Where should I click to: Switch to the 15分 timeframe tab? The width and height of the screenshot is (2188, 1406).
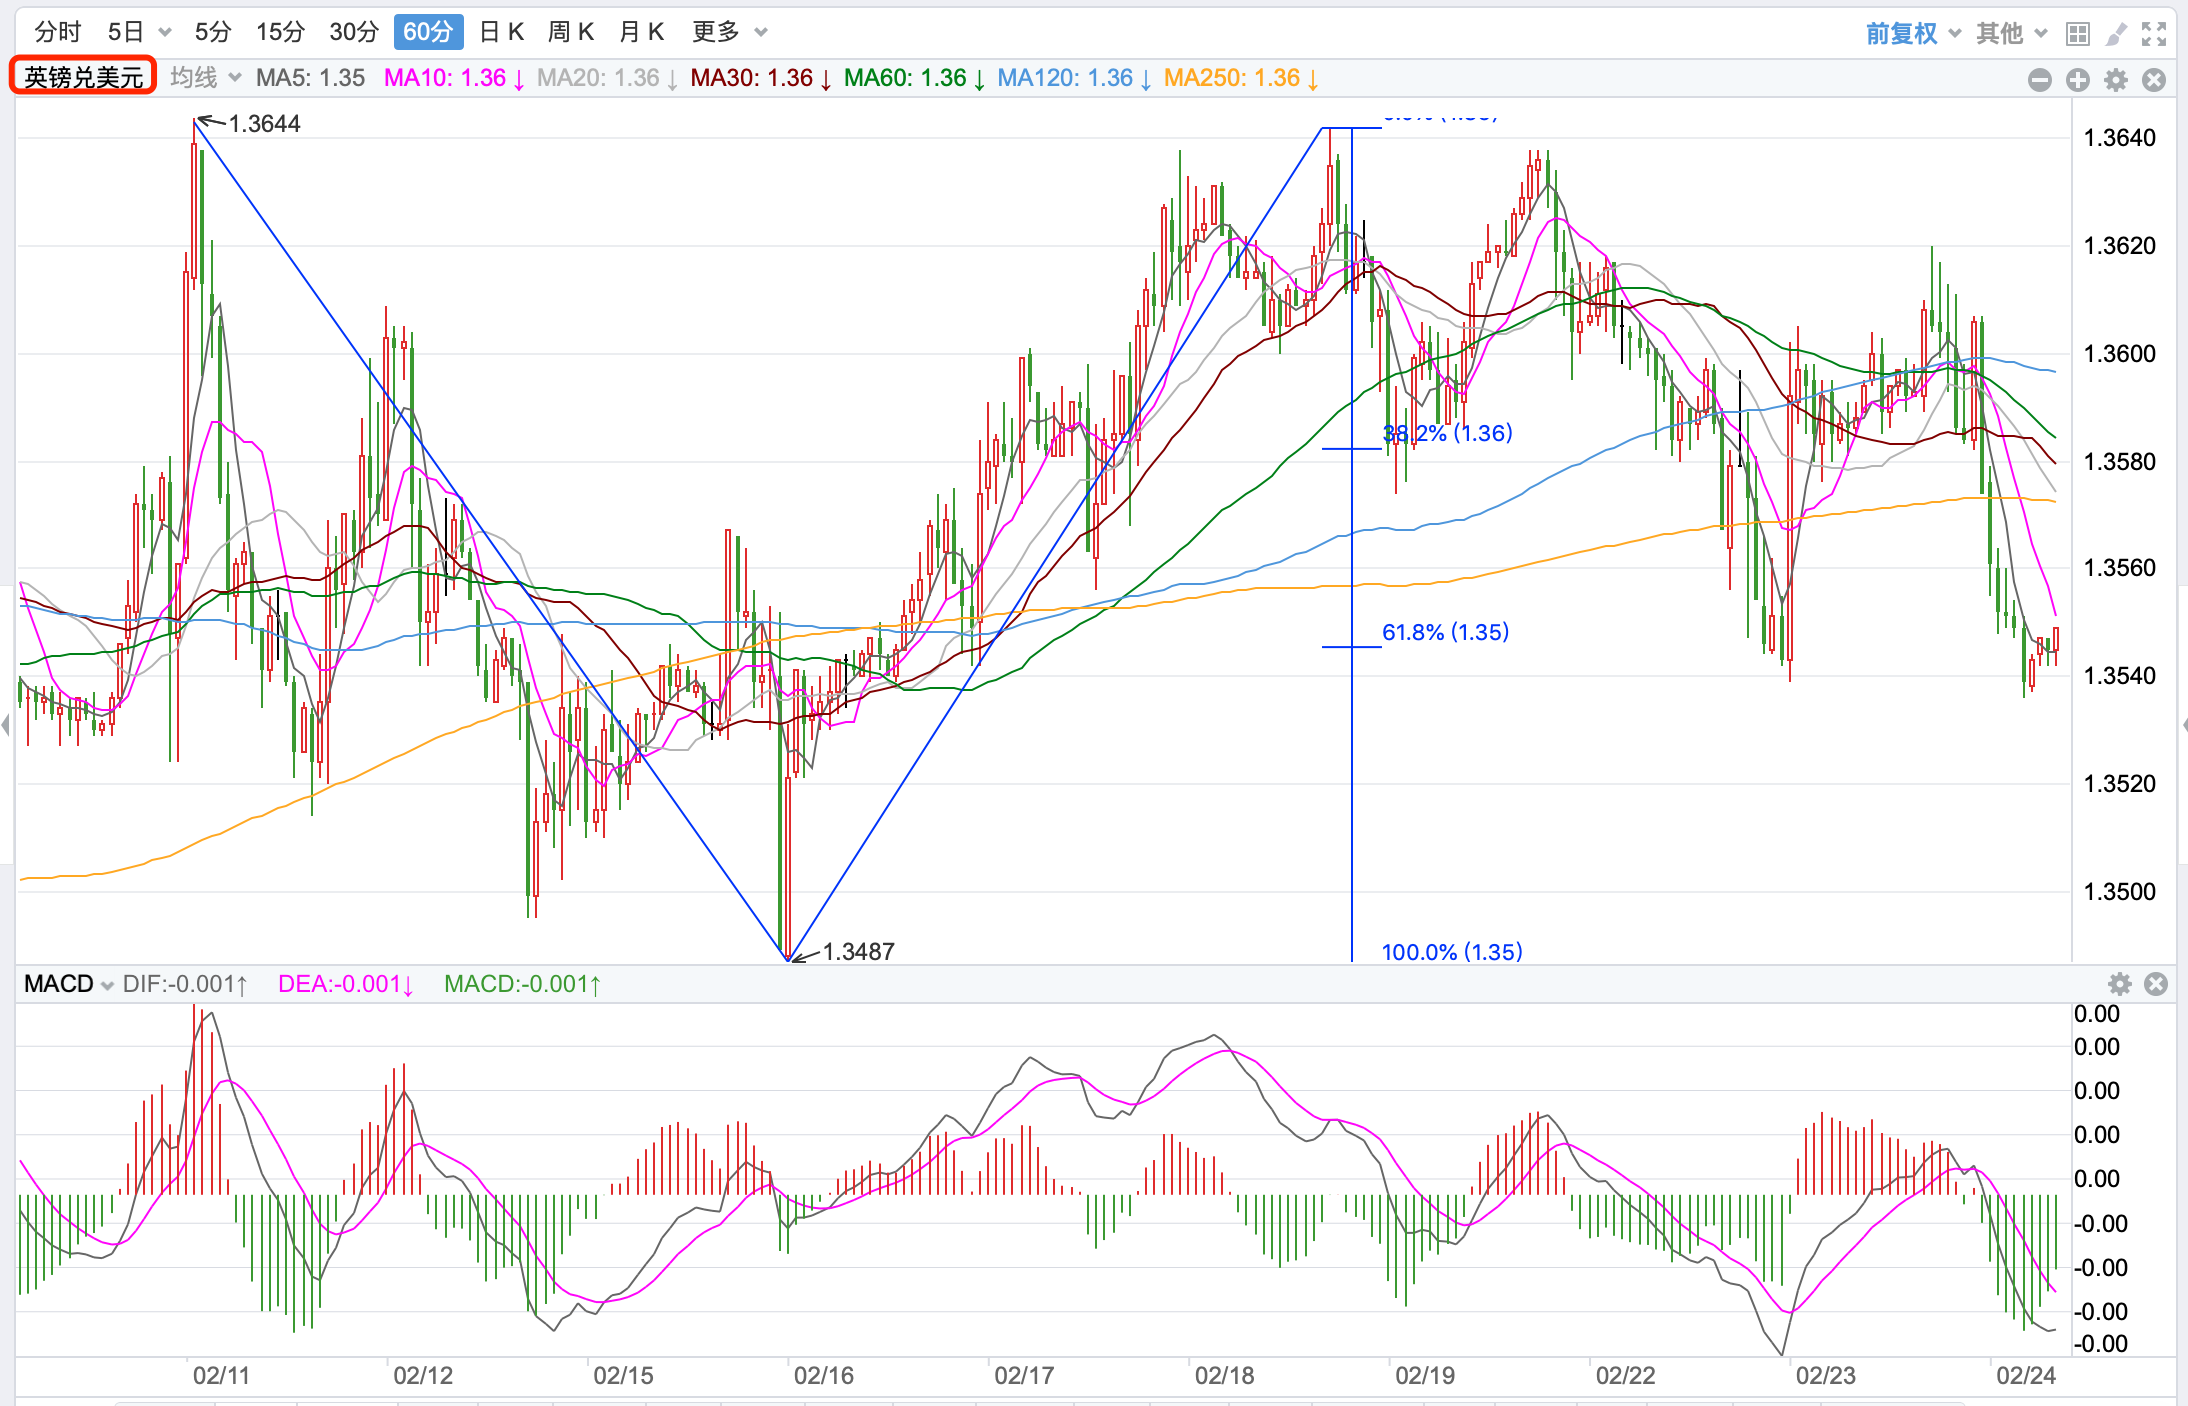pos(280,32)
